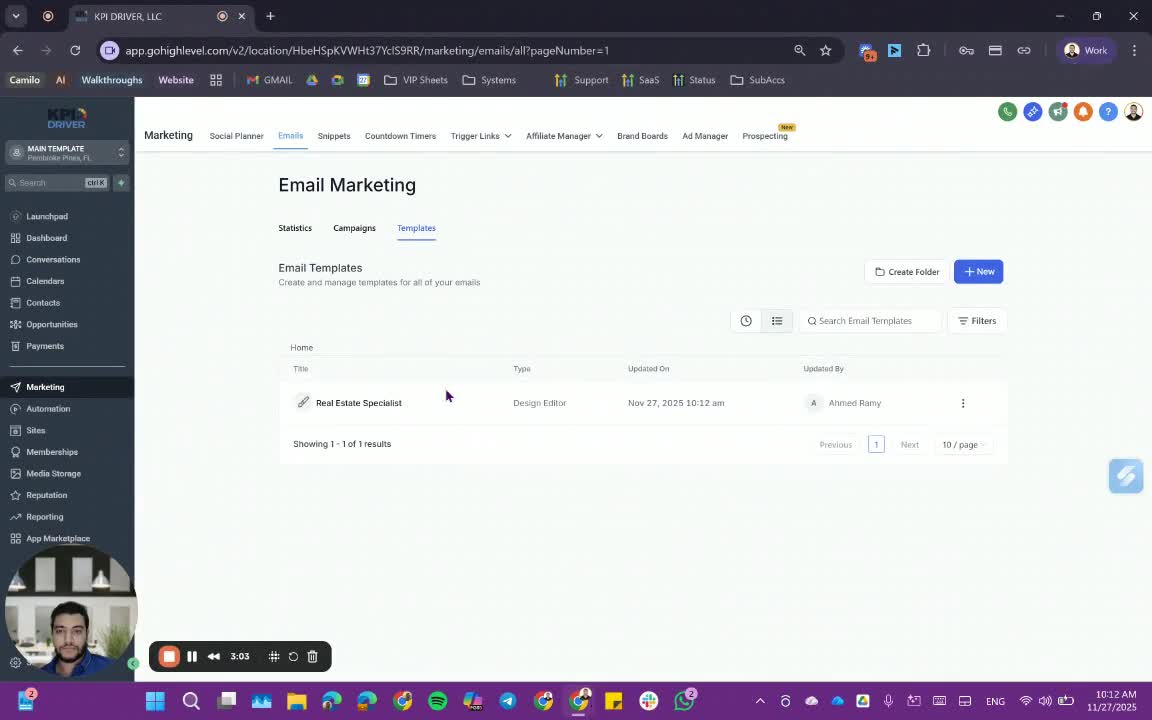Show hidden system tray icons chevron
Image resolution: width=1152 pixels, height=720 pixels.
[760, 701]
